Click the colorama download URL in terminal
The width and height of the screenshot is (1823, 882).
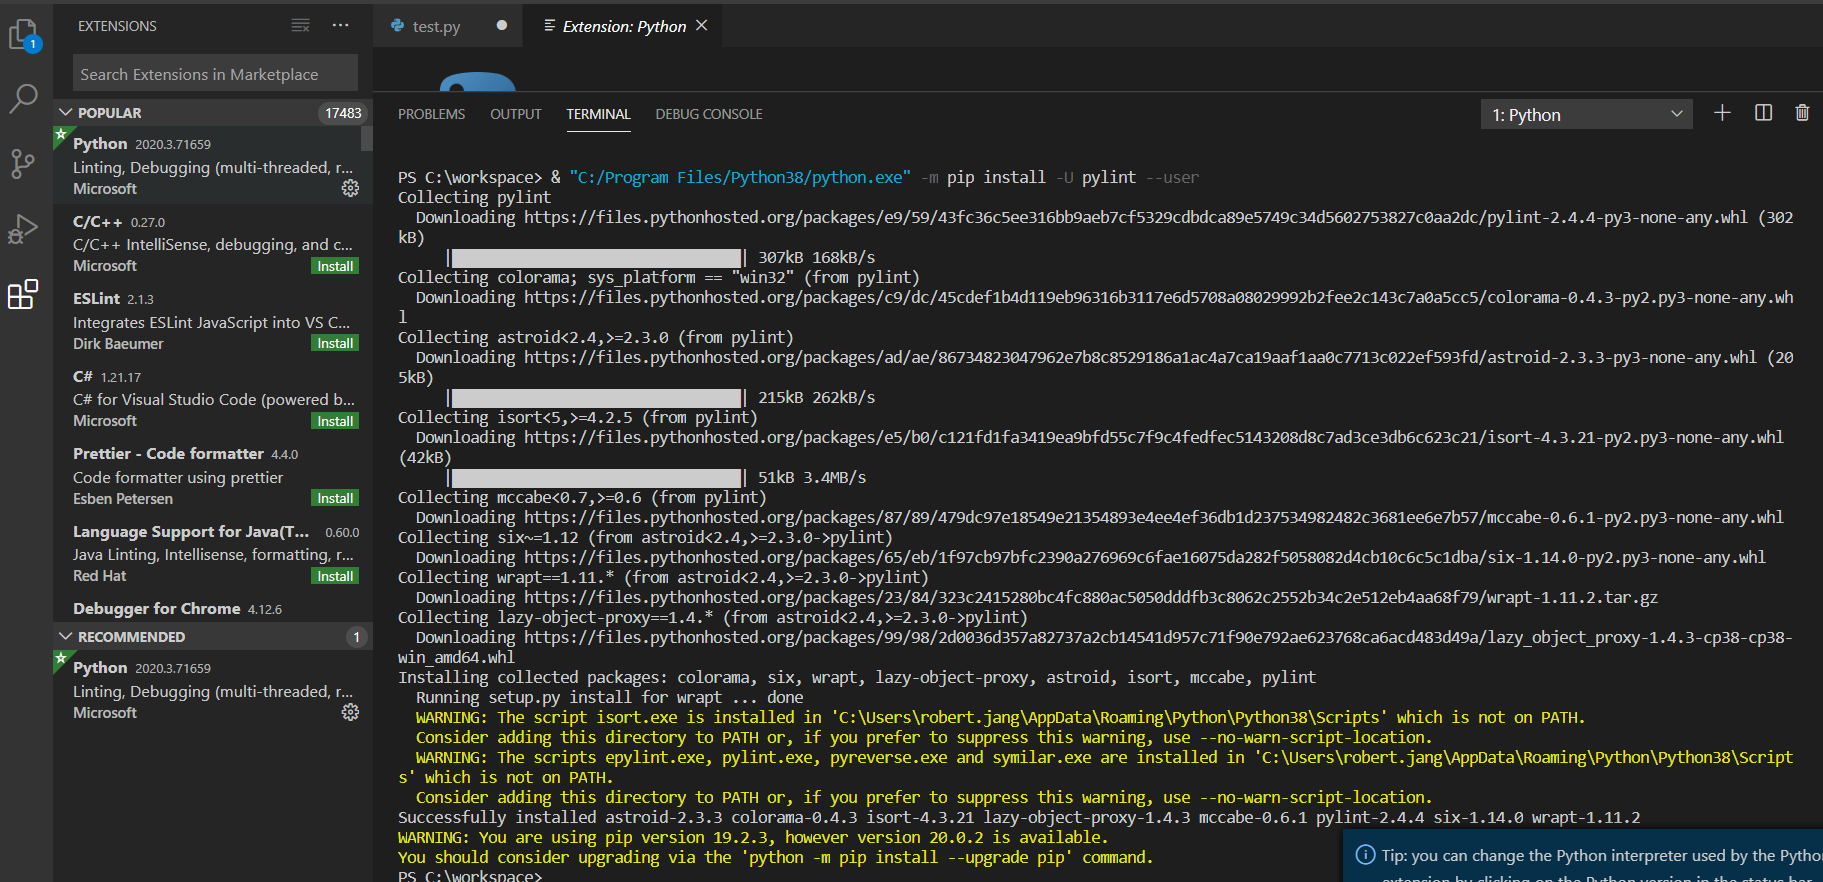pyautogui.click(x=1159, y=297)
